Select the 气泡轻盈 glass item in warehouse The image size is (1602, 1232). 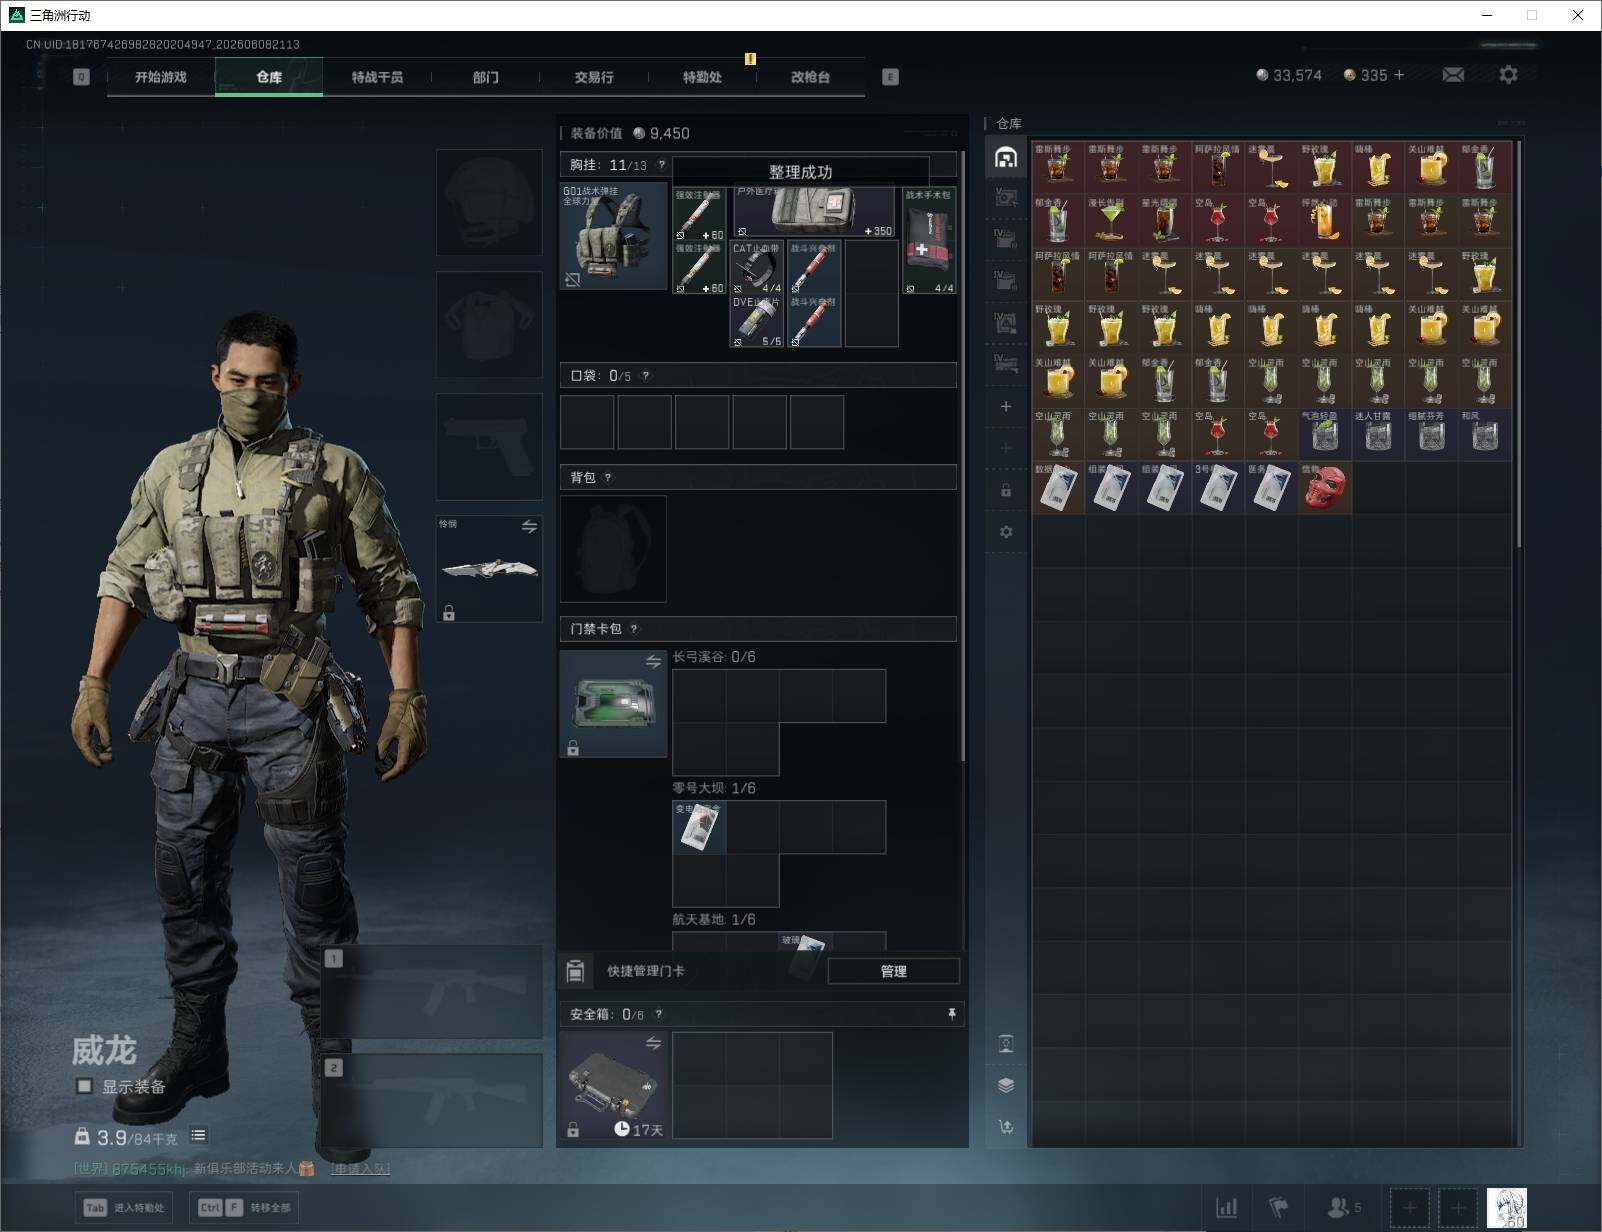[x=1325, y=434]
